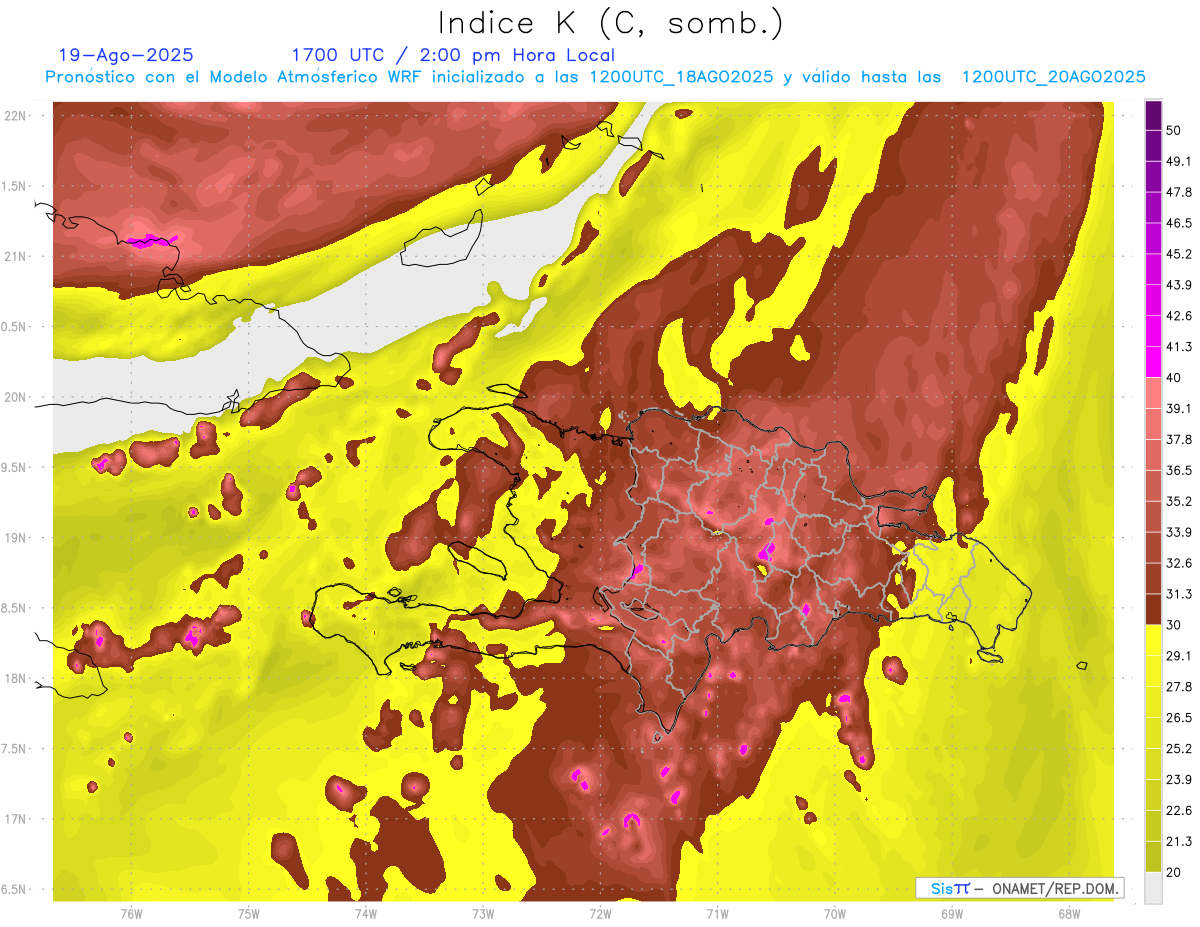
Task: Click the 19N latitude label
Action: [x=16, y=538]
